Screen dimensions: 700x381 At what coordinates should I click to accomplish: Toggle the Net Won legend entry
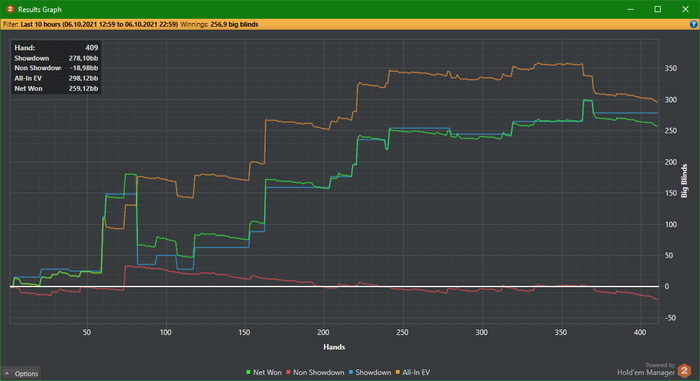[264, 372]
